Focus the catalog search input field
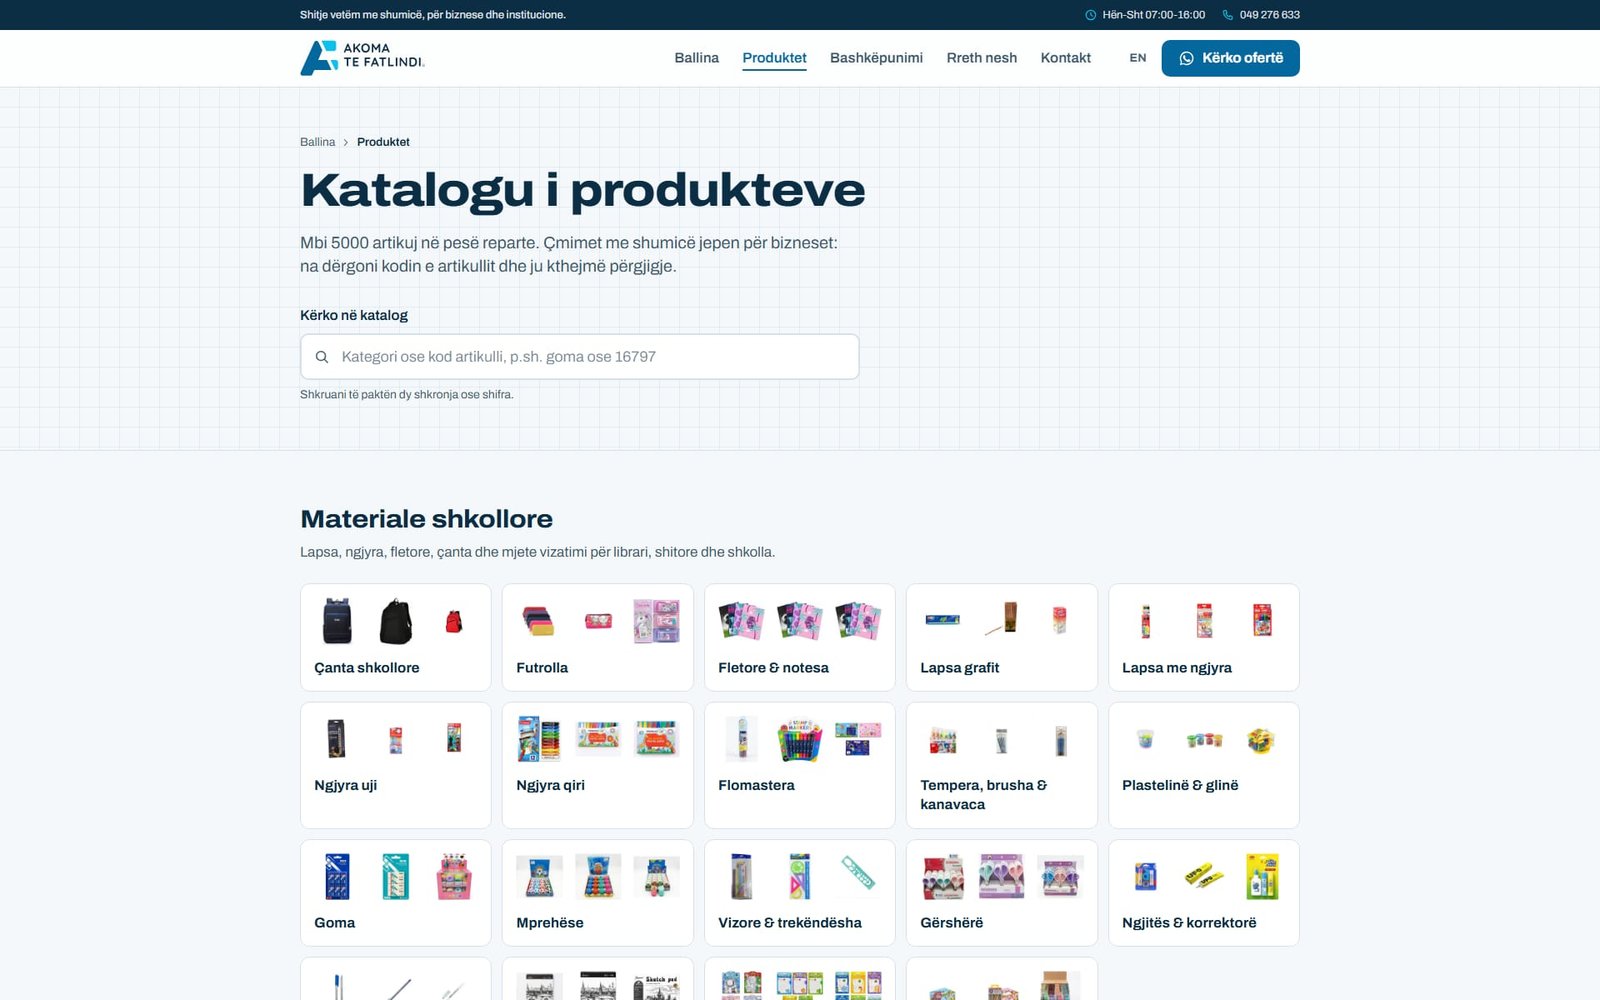 [580, 357]
